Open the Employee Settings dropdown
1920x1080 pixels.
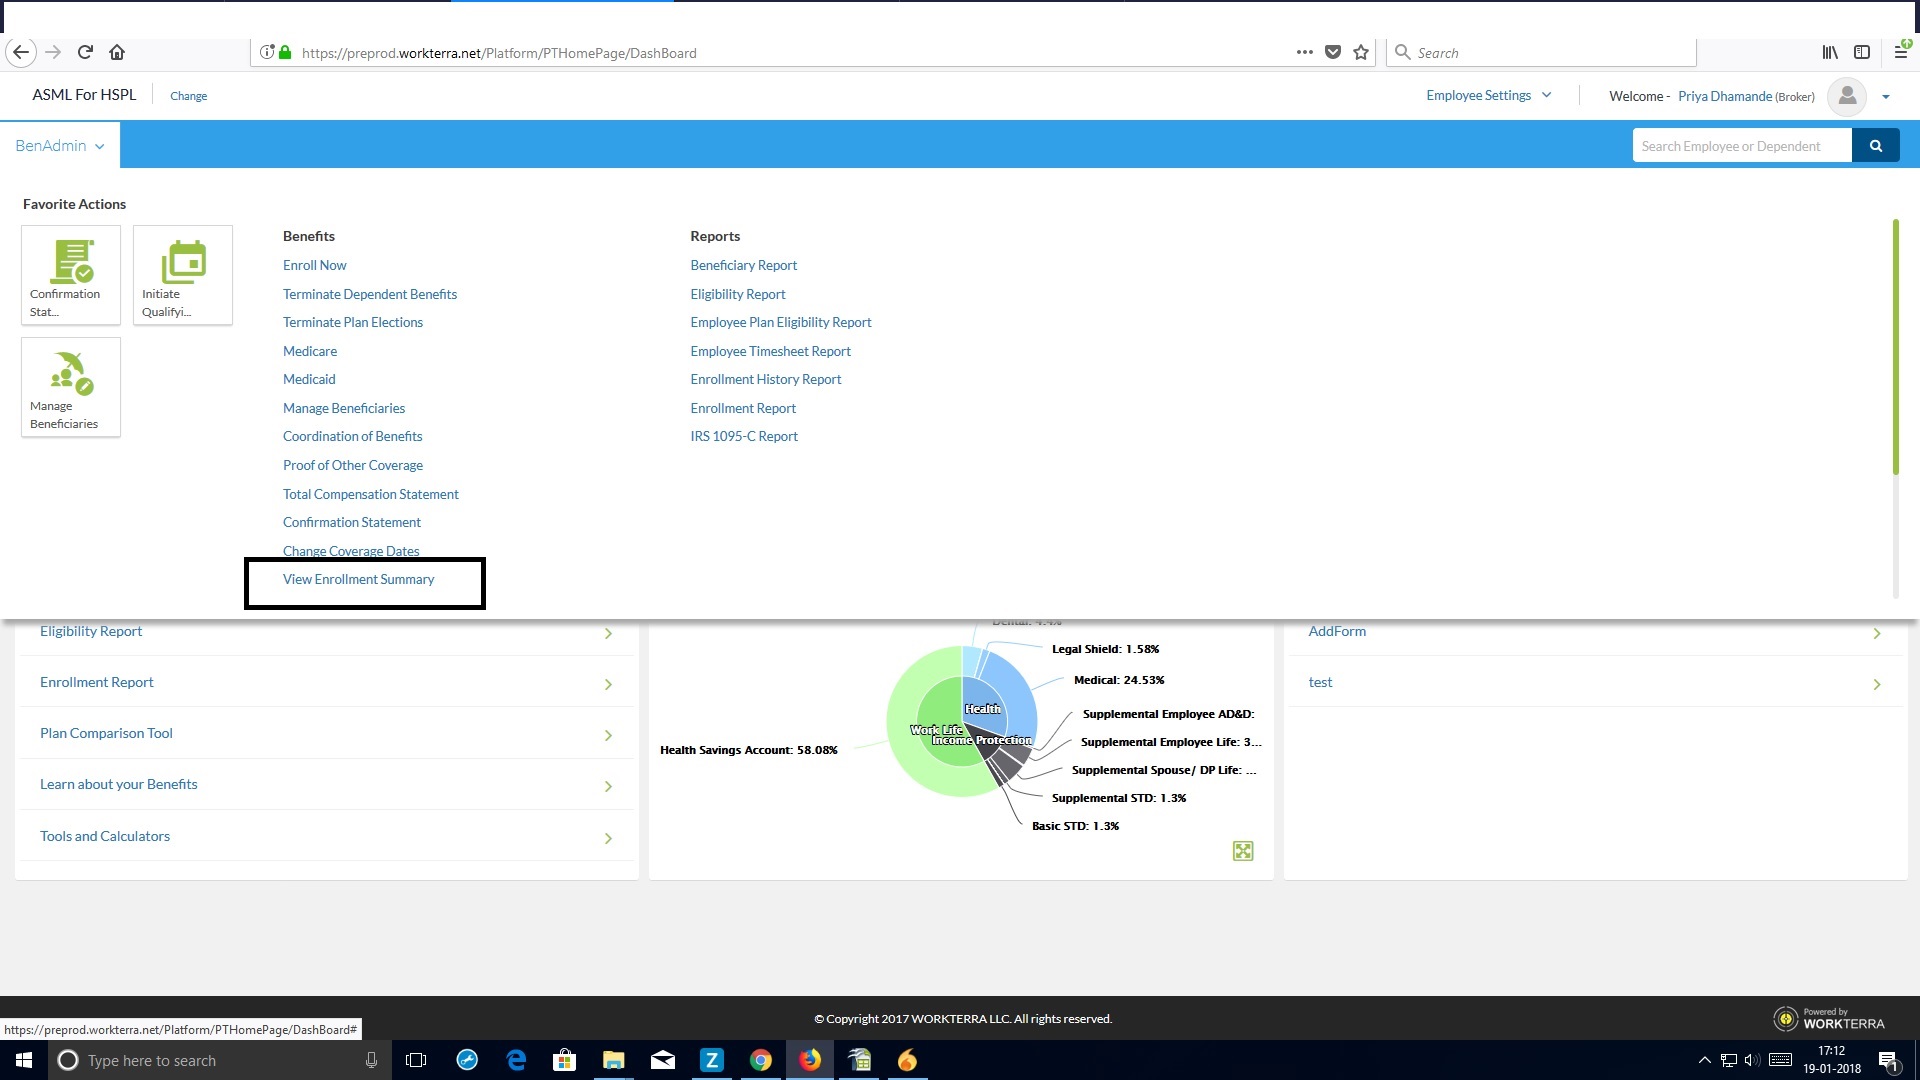point(1488,96)
